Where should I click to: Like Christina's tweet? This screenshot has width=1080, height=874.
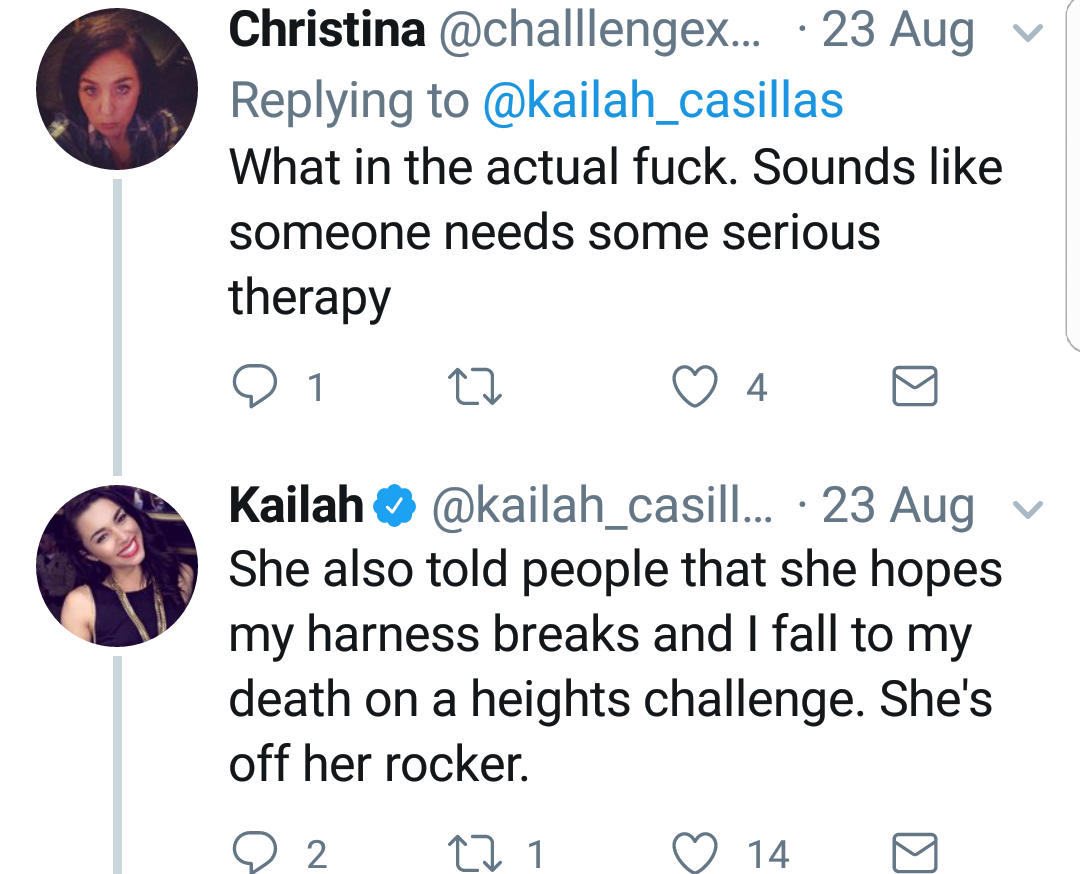695,386
